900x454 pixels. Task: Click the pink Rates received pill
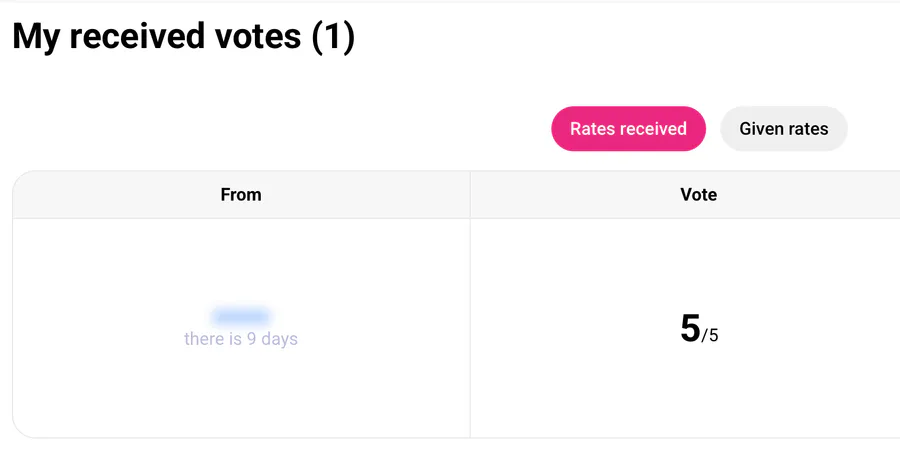pos(629,129)
